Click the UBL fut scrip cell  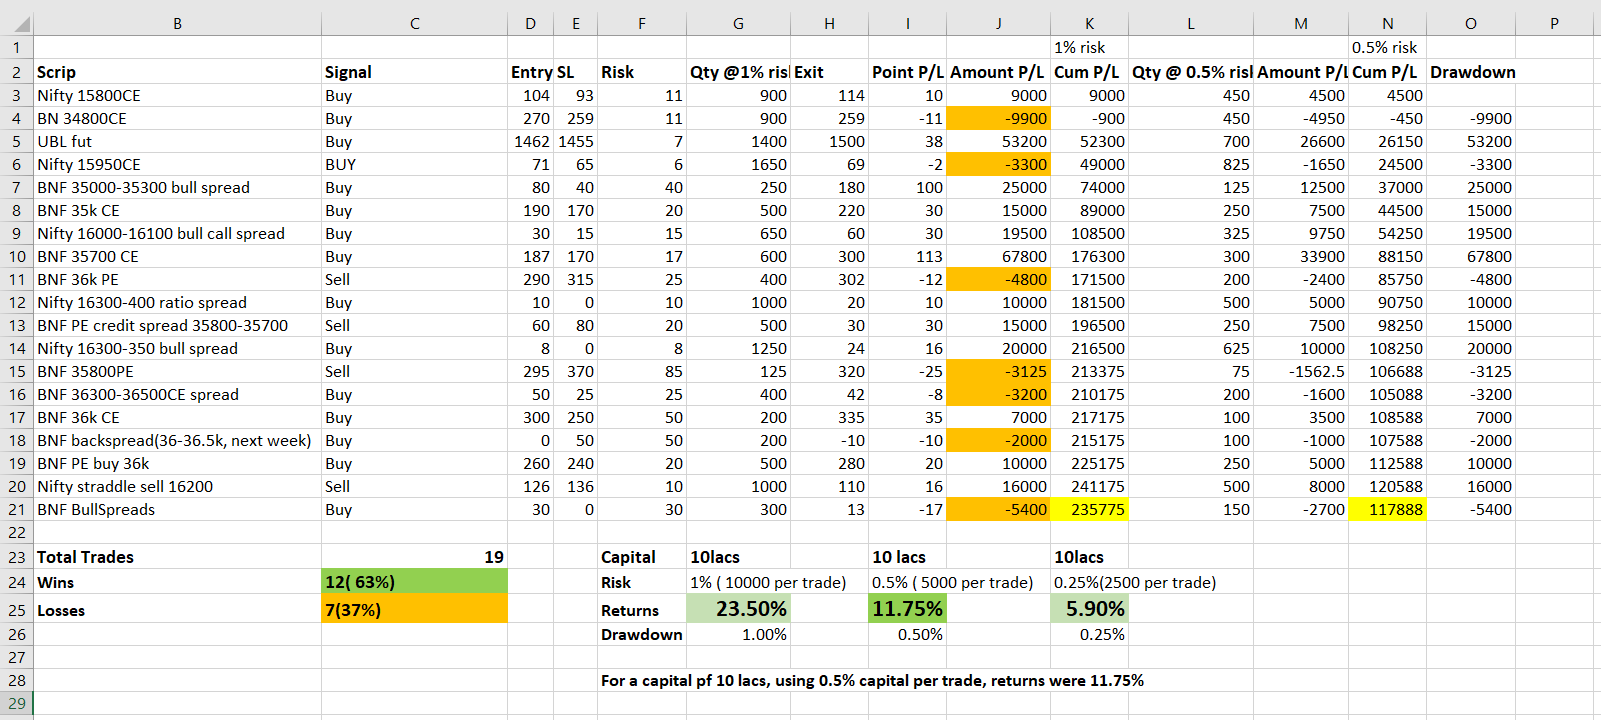(x=177, y=141)
